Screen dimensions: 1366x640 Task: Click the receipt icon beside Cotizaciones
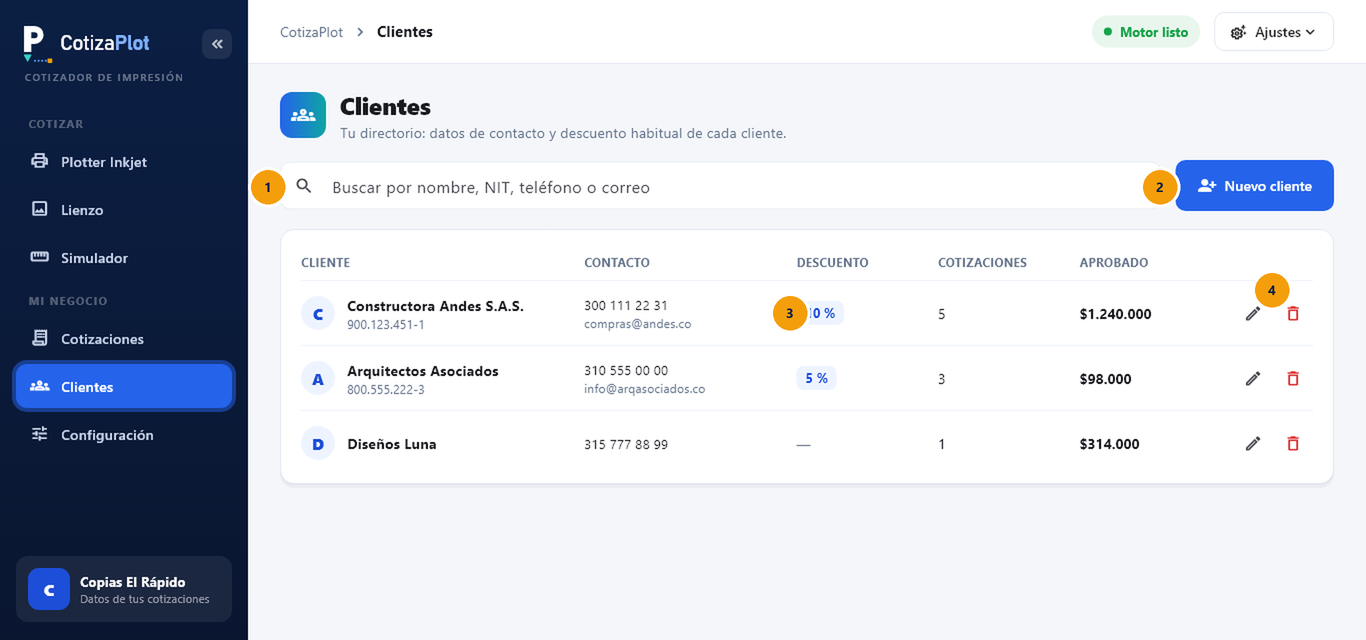click(40, 338)
